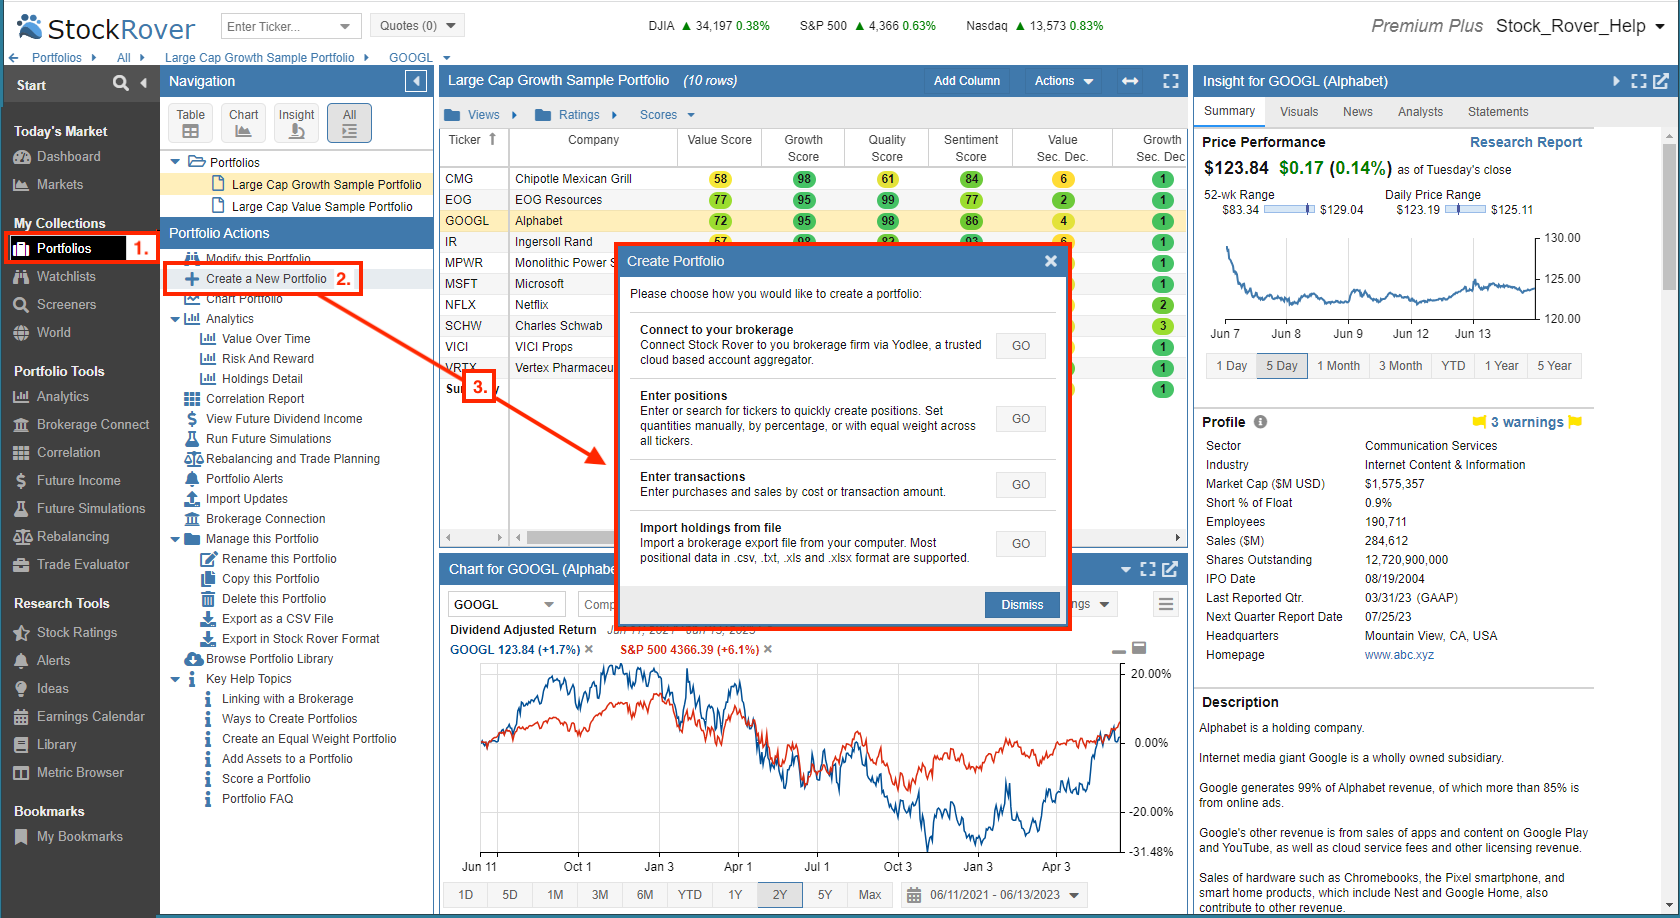Viewport: 1680px width, 918px height.
Task: Open the Research Report link
Action: click(x=1526, y=143)
